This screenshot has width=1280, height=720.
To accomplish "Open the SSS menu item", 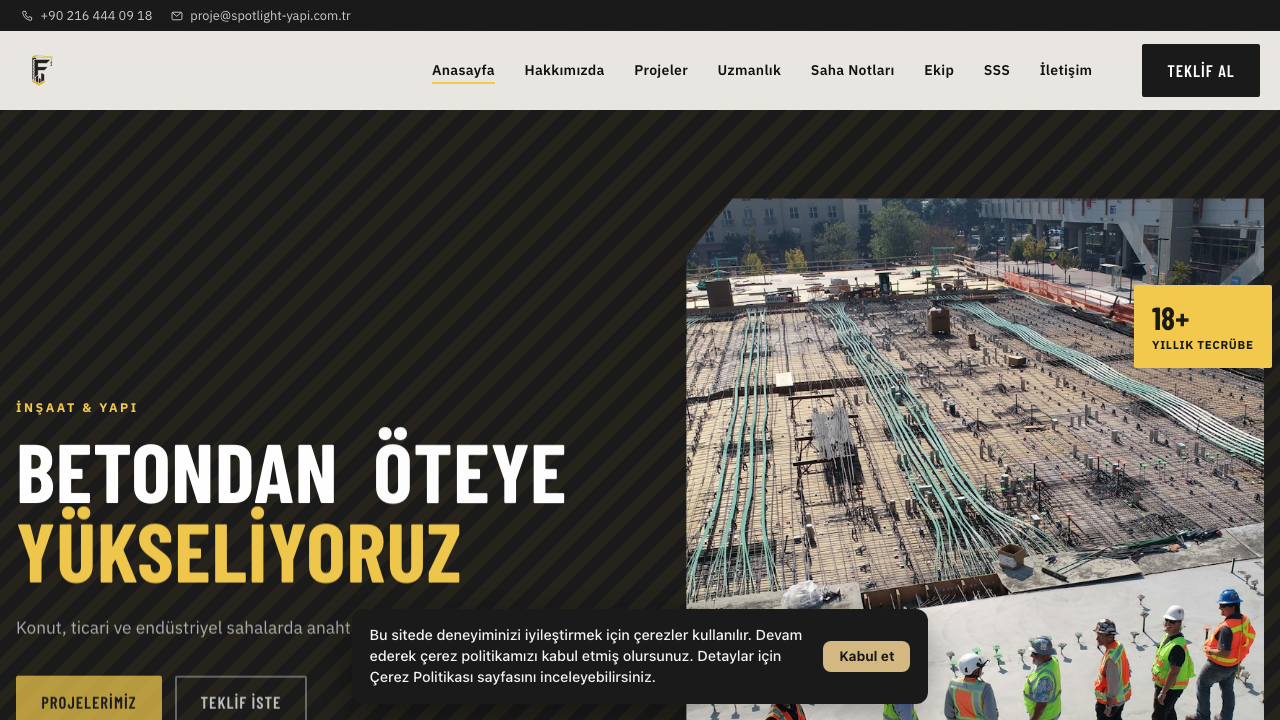I will click(x=997, y=70).
